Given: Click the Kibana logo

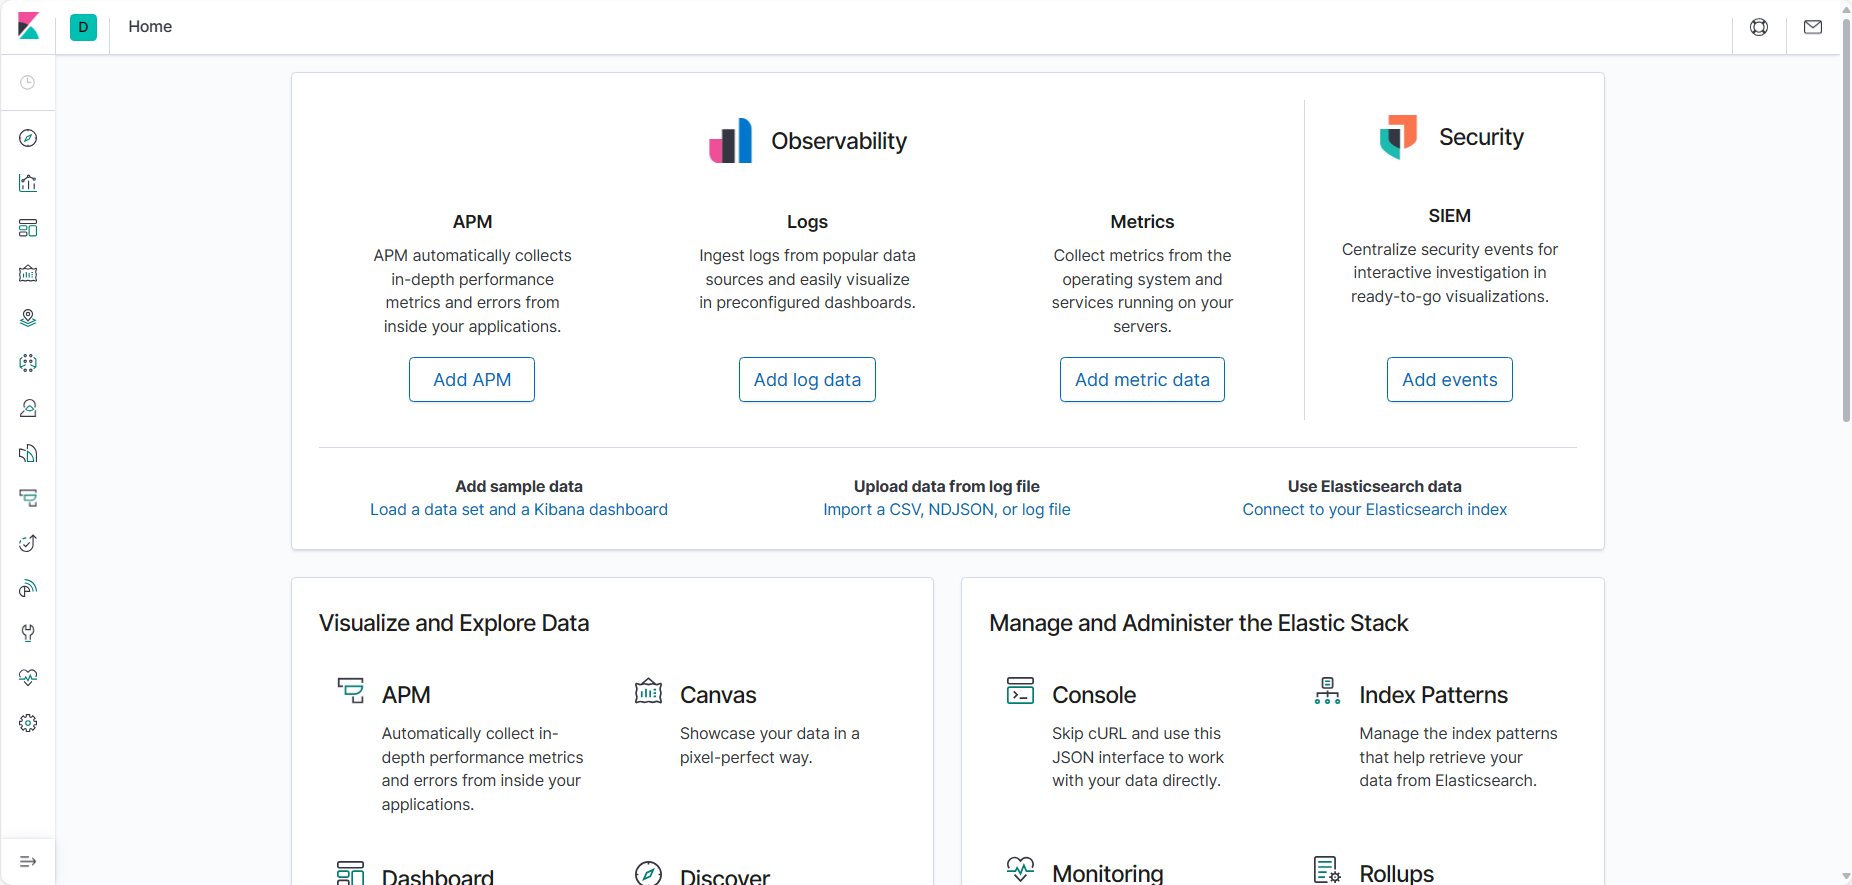Looking at the screenshot, I should [x=28, y=26].
